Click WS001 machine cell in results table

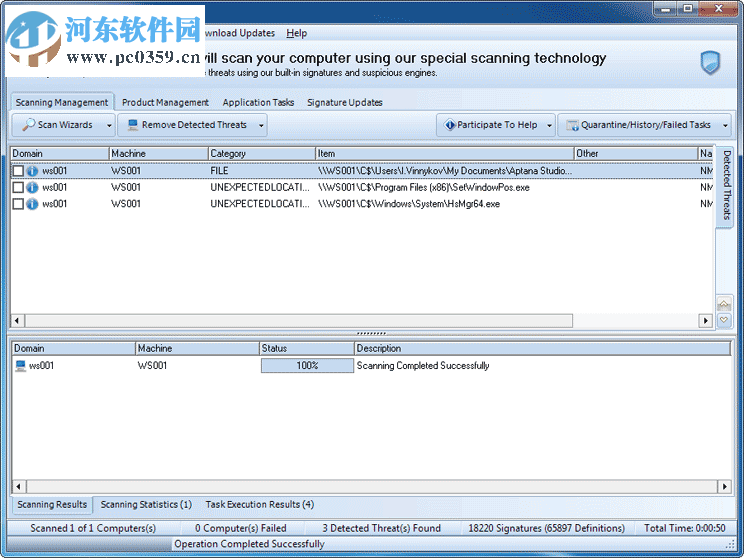(x=152, y=366)
